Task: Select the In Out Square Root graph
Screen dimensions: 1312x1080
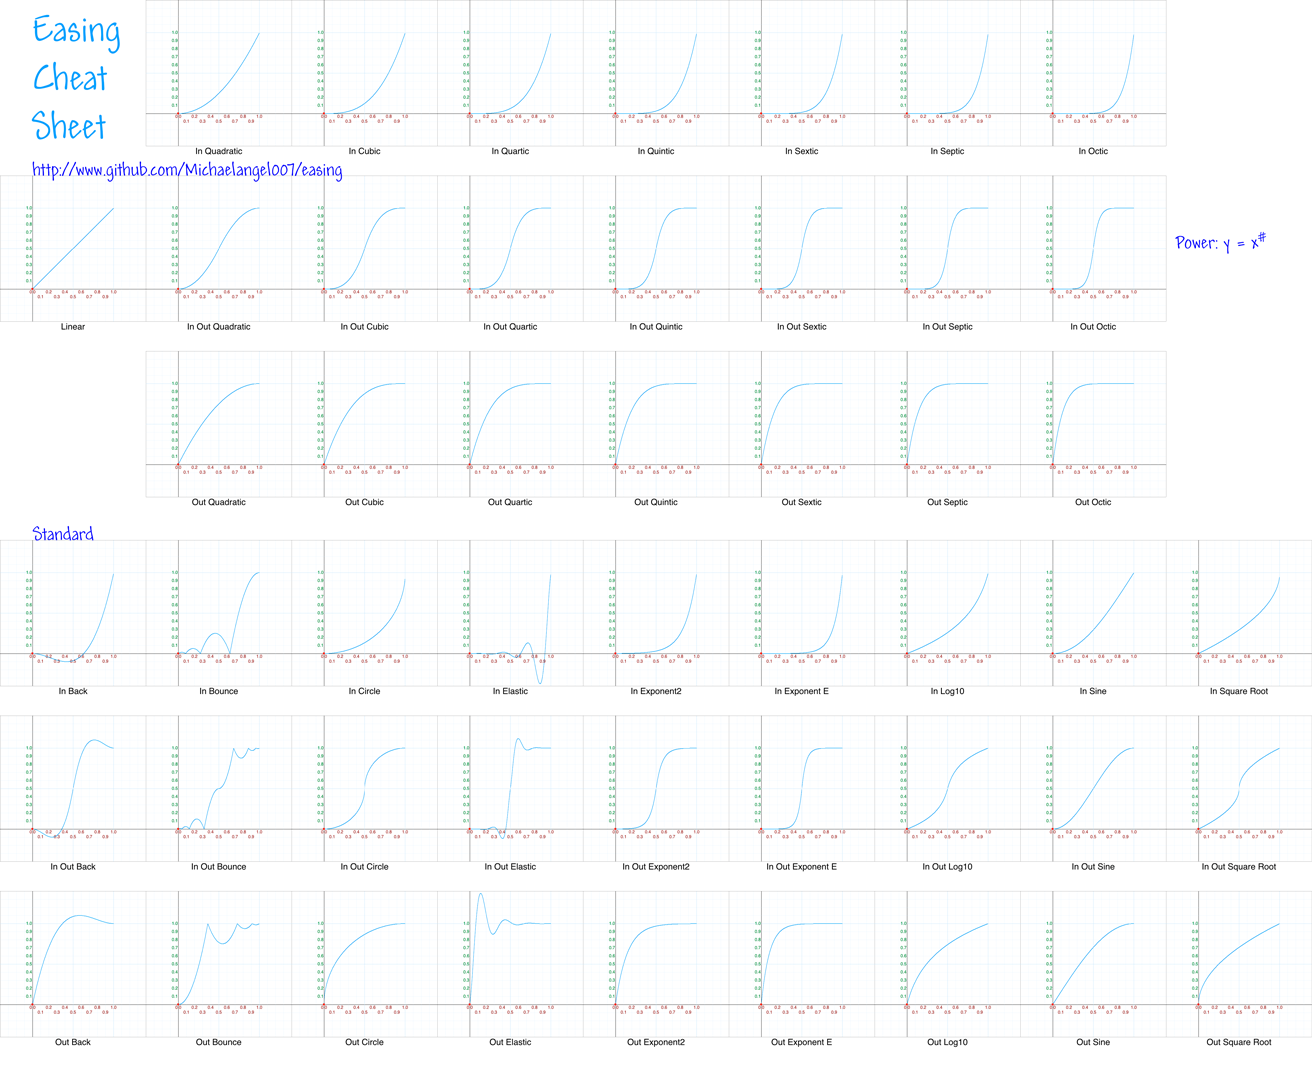Action: pyautogui.click(x=1239, y=789)
